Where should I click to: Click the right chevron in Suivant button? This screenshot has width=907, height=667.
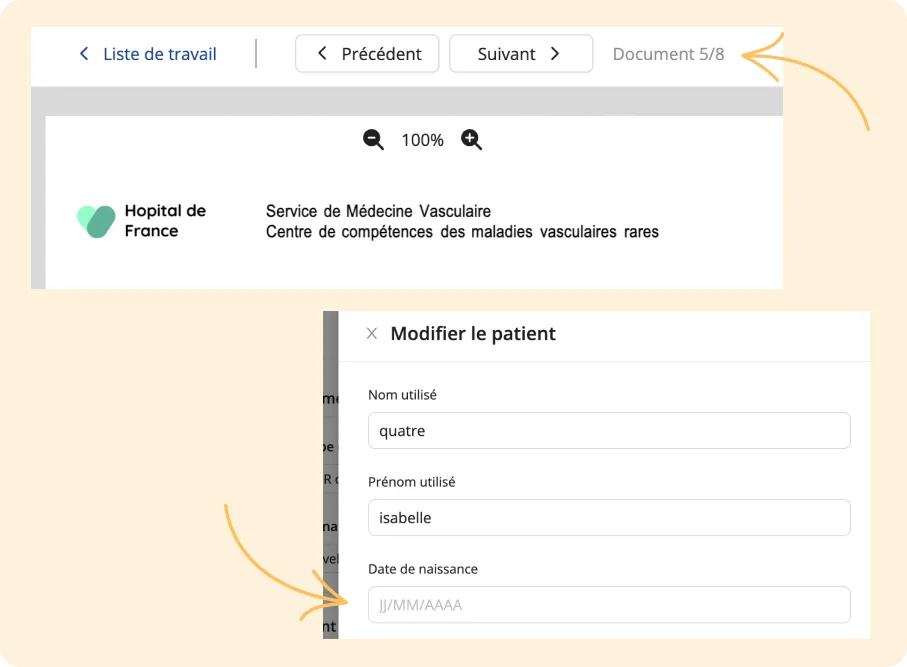[x=555, y=54]
